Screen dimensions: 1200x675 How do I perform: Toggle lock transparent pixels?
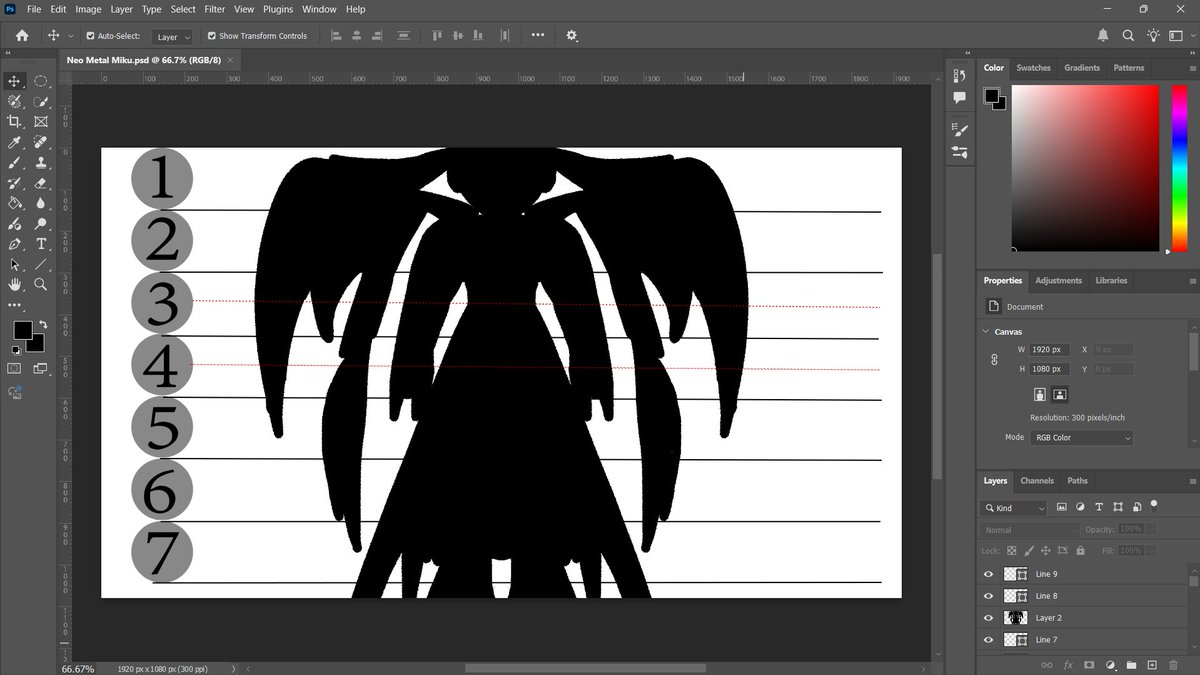(x=1011, y=551)
